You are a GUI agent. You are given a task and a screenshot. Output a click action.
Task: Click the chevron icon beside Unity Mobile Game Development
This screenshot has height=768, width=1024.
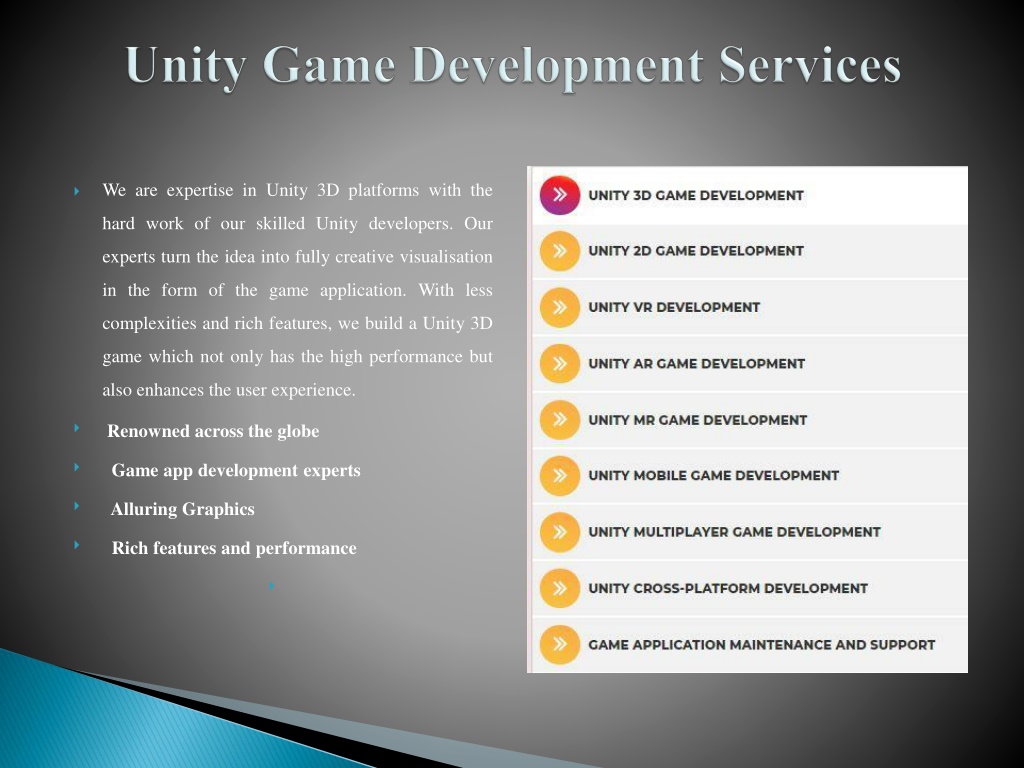560,476
